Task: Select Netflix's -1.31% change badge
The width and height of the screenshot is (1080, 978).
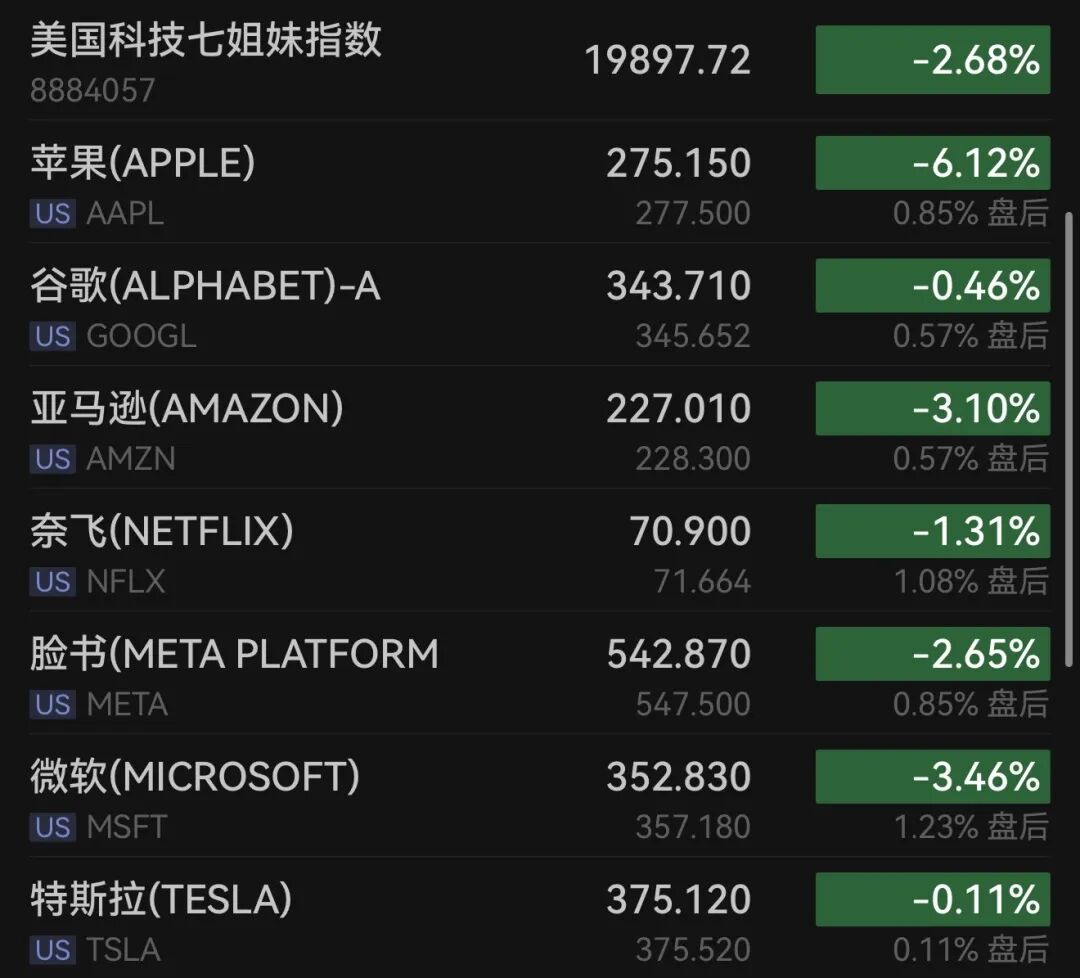Action: [x=933, y=531]
